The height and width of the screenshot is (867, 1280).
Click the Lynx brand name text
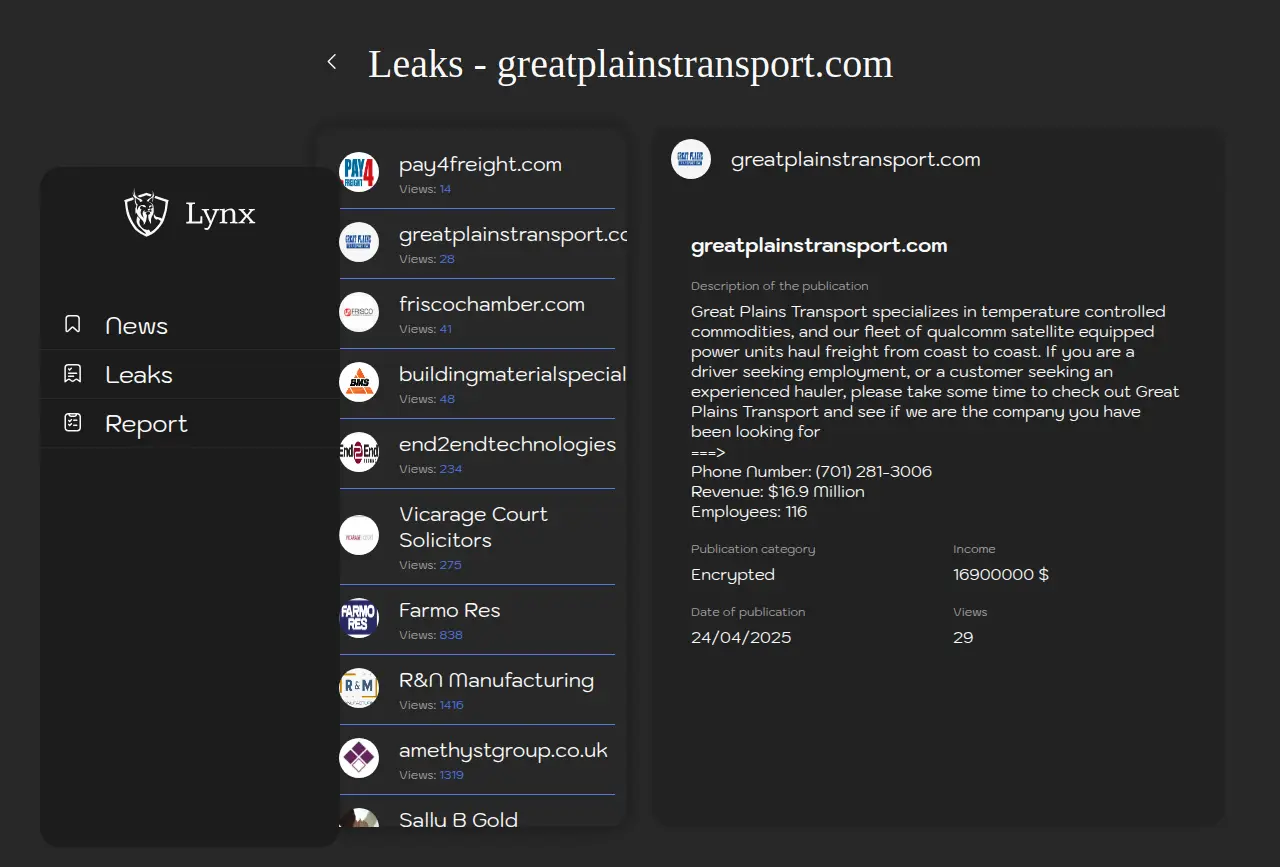tap(220, 214)
